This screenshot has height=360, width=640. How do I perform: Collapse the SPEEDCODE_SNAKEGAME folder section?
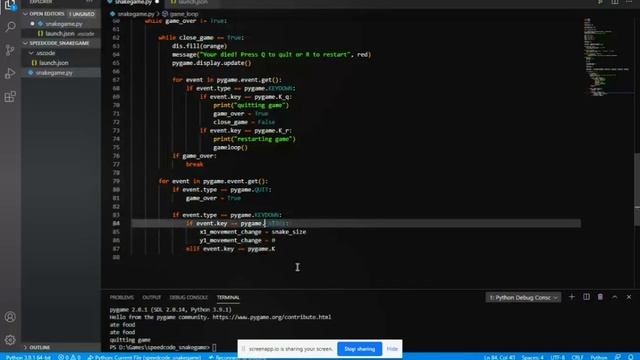[x=61, y=43]
